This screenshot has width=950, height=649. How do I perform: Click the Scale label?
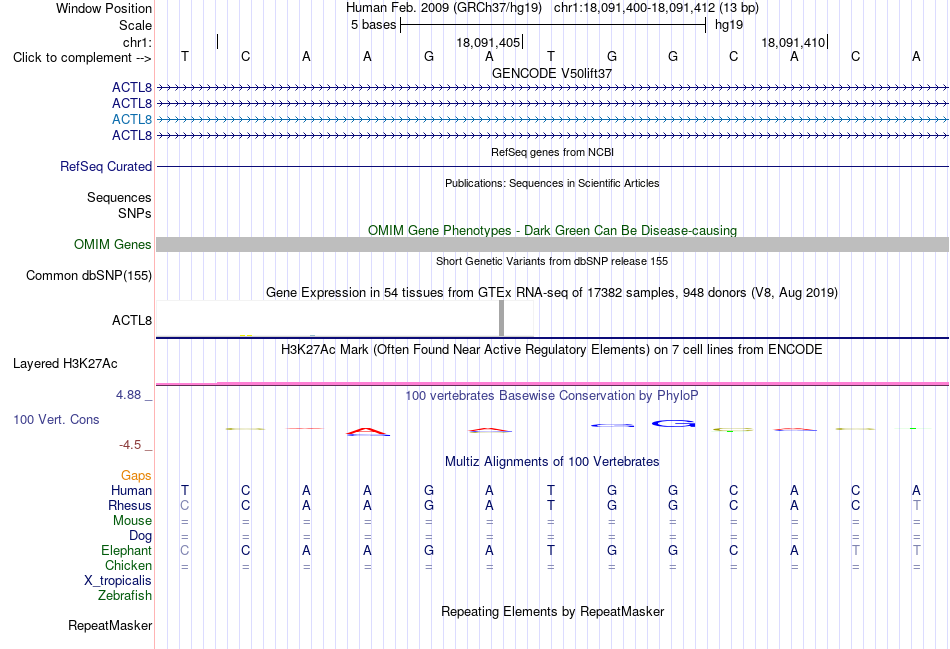click(135, 25)
